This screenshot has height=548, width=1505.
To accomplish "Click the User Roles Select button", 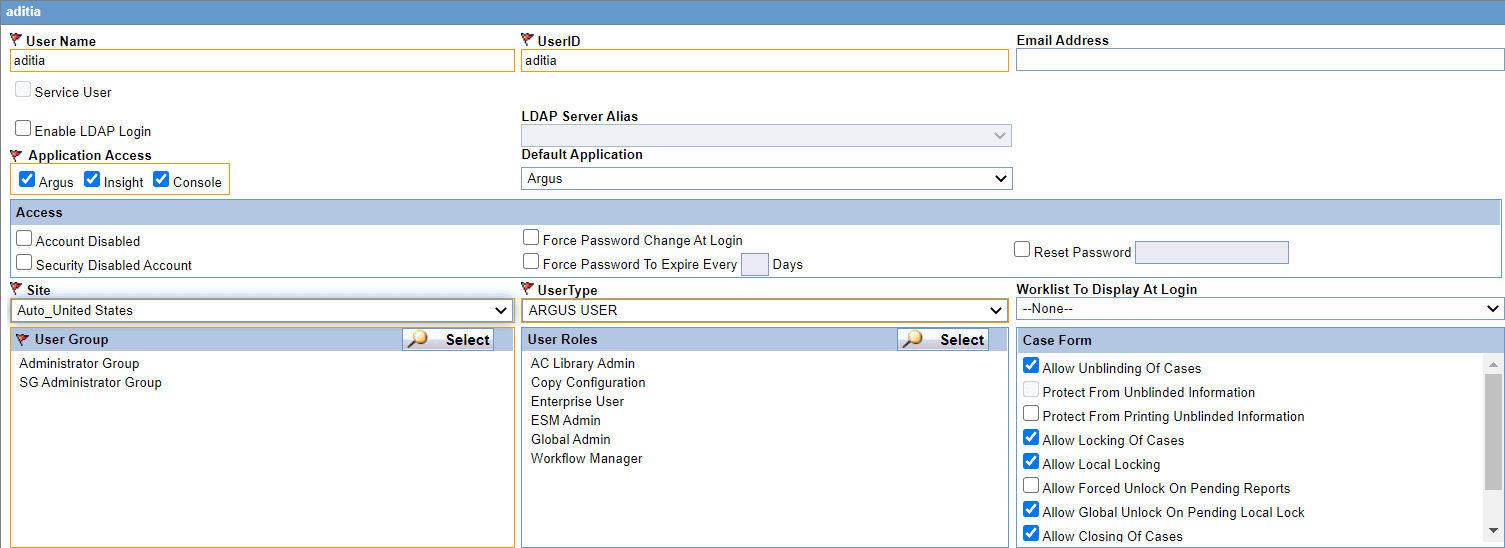I will click(x=943, y=340).
